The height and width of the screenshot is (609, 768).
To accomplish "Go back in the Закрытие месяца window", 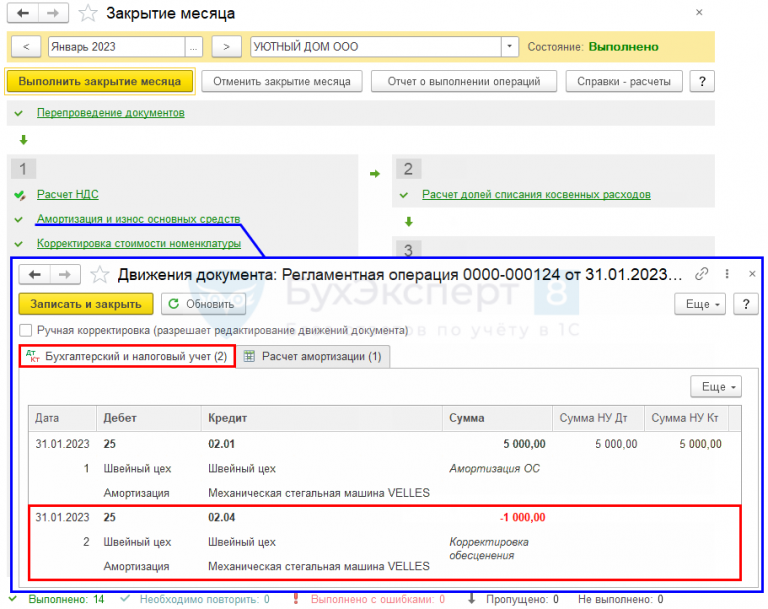I will pos(23,13).
